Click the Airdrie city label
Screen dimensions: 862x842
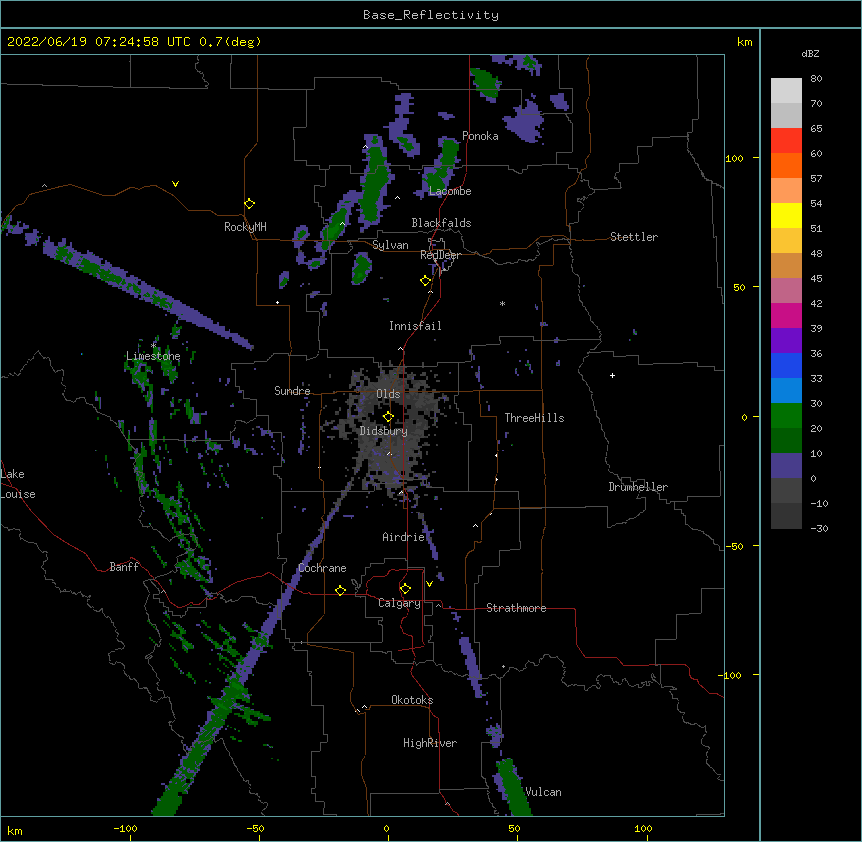[x=404, y=537]
